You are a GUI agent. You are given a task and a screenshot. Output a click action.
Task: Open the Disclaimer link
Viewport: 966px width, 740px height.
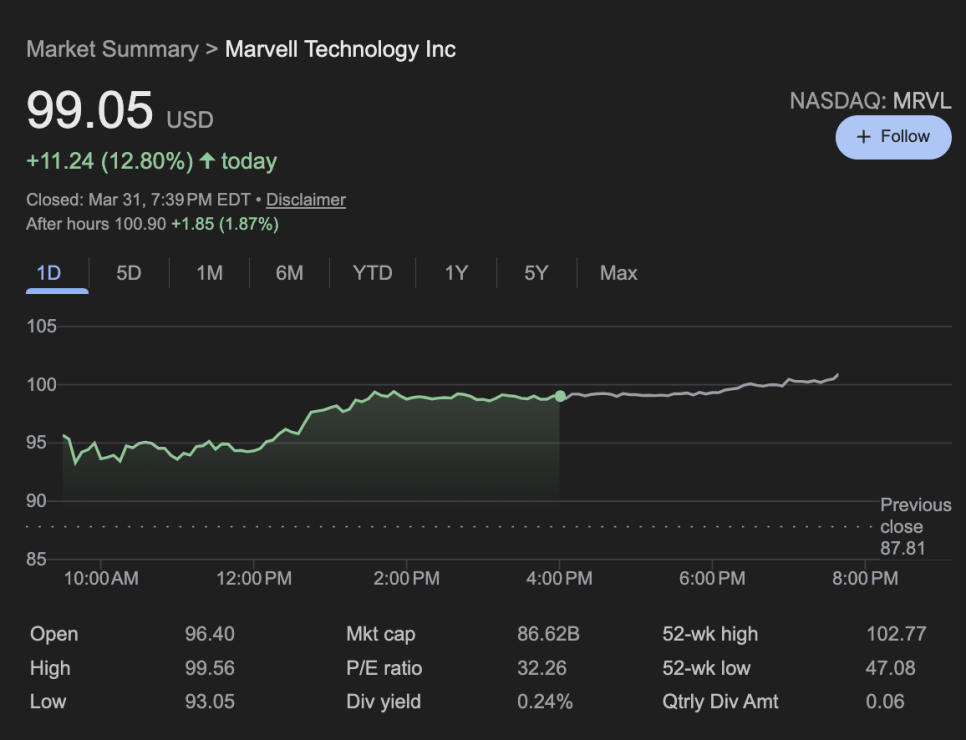click(306, 200)
